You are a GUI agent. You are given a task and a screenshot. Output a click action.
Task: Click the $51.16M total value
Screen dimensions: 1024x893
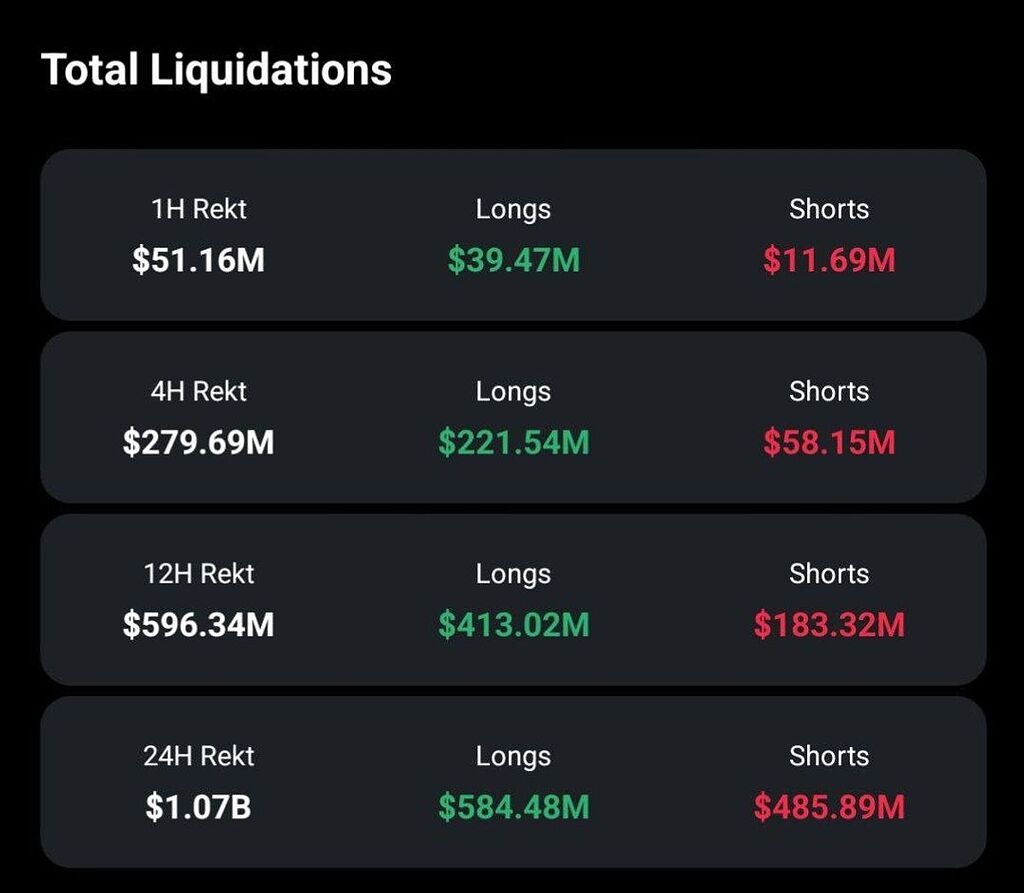click(x=200, y=259)
